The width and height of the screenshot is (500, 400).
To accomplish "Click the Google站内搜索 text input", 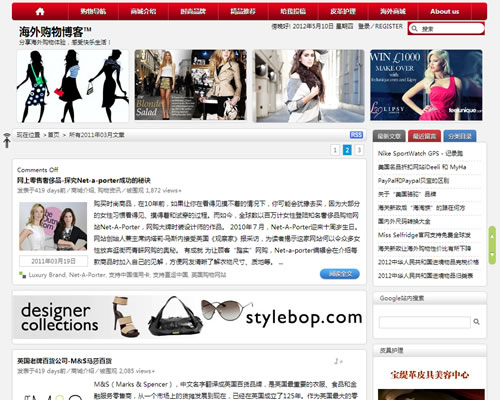I will click(x=425, y=322).
